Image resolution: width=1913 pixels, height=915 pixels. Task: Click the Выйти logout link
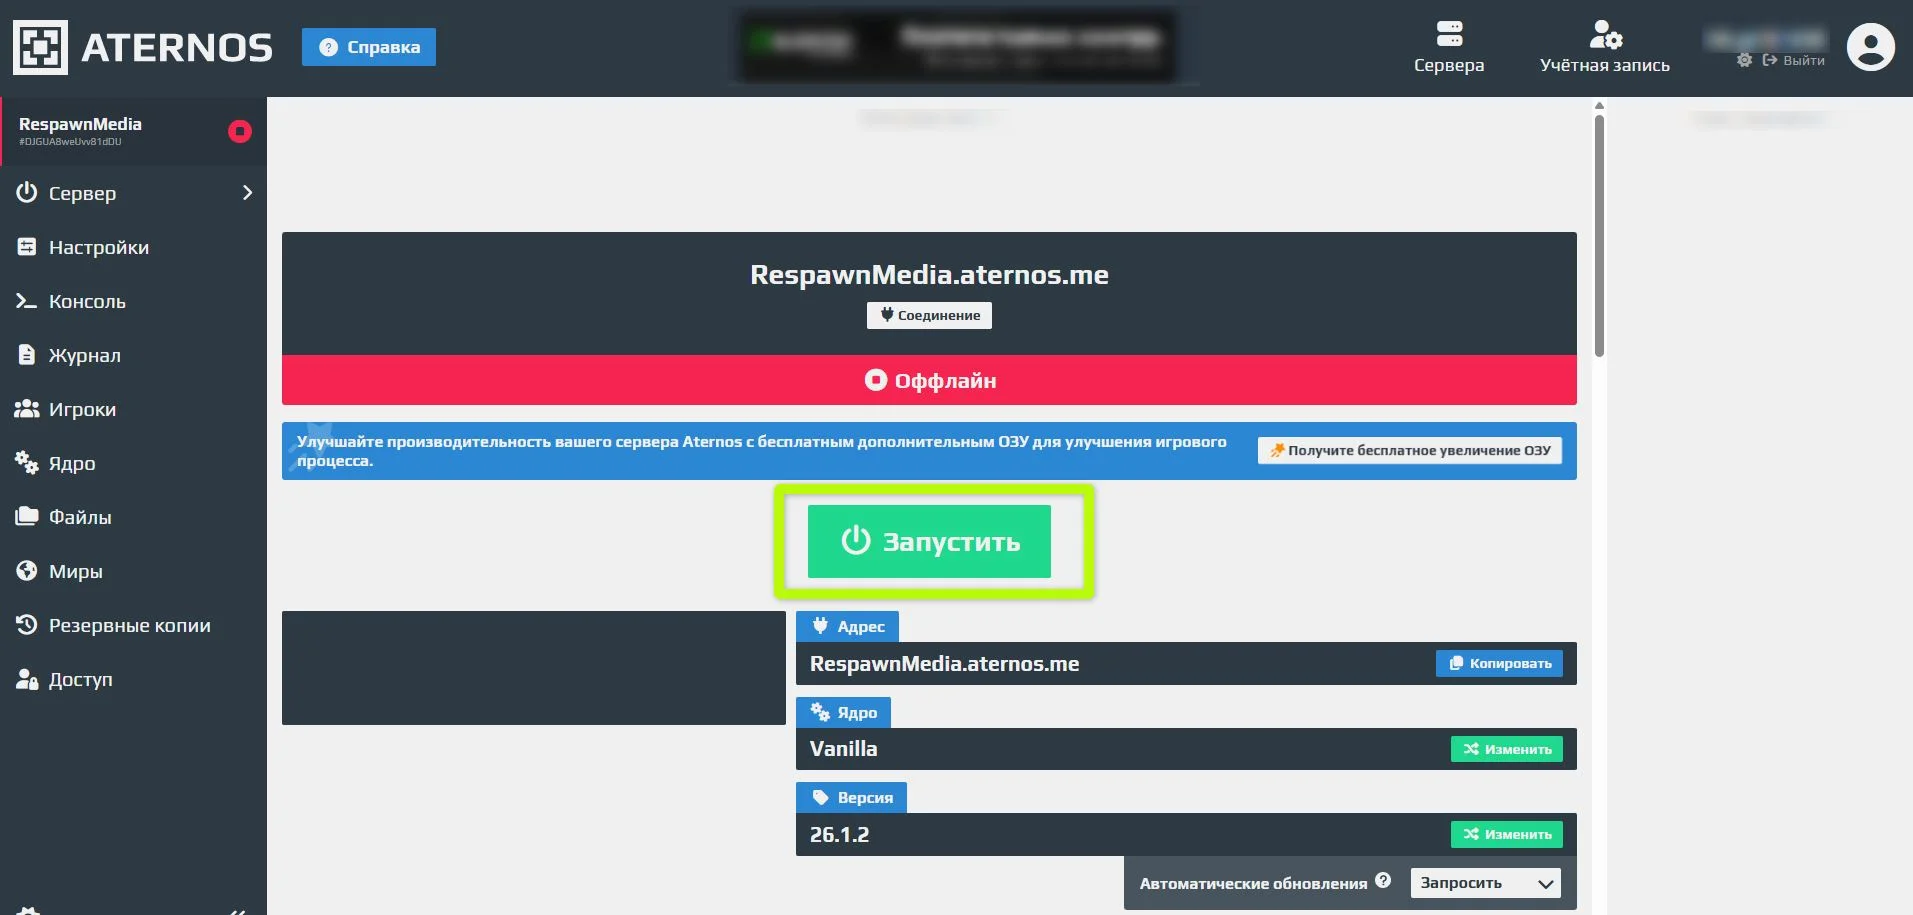click(1794, 60)
